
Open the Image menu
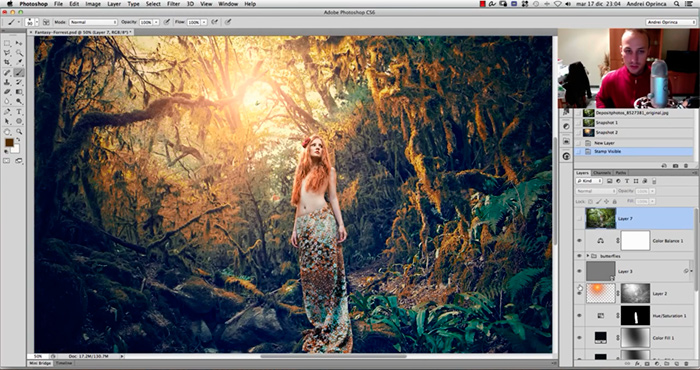click(x=93, y=4)
